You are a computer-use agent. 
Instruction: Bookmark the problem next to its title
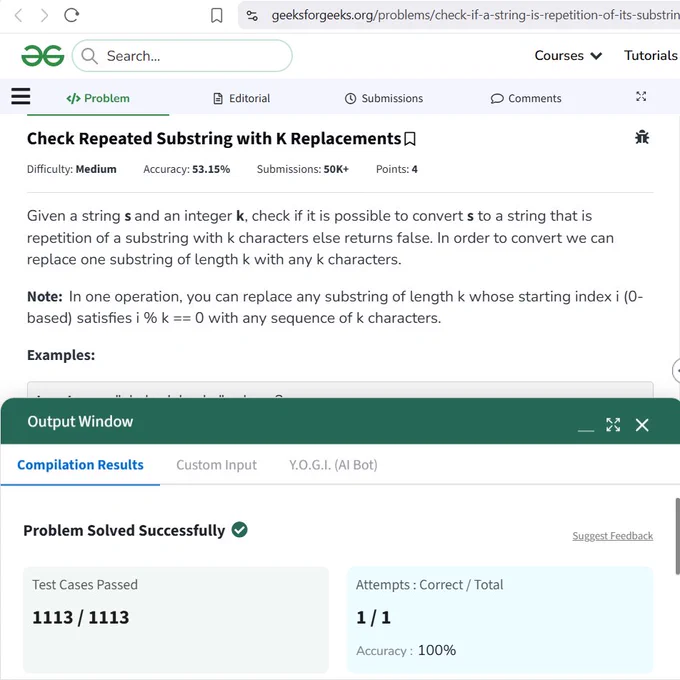[410, 139]
